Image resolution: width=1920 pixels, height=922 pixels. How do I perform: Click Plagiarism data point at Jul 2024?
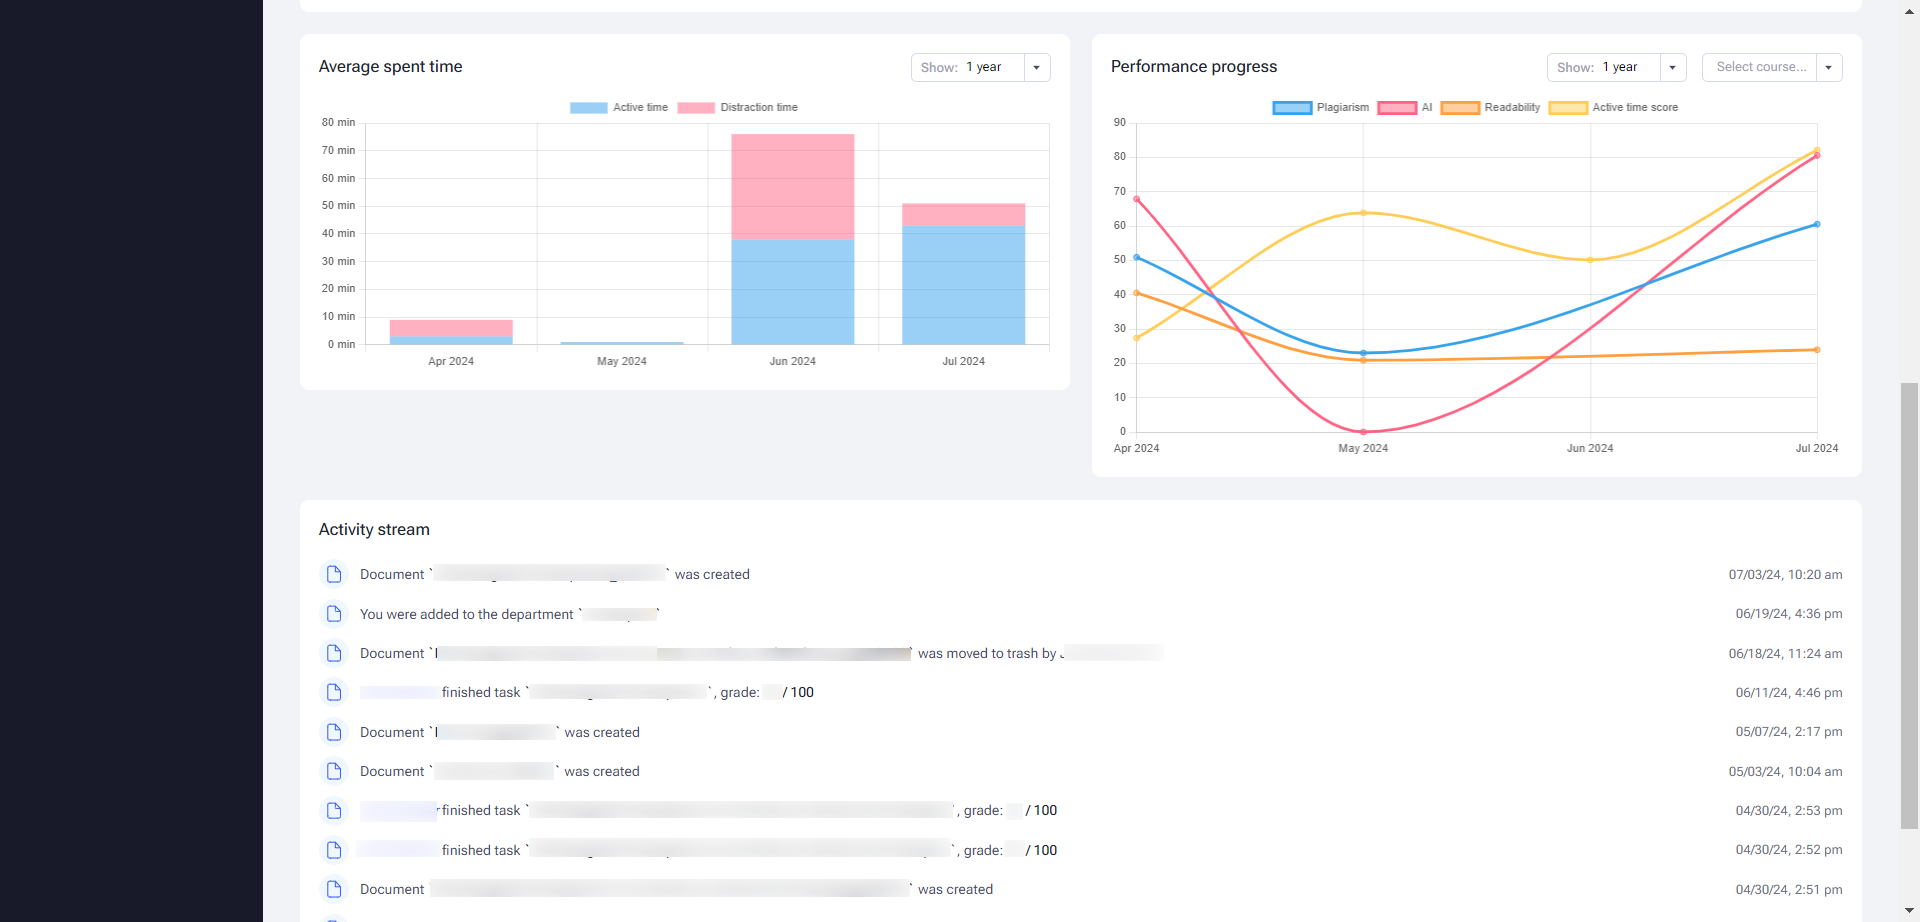coord(1817,224)
